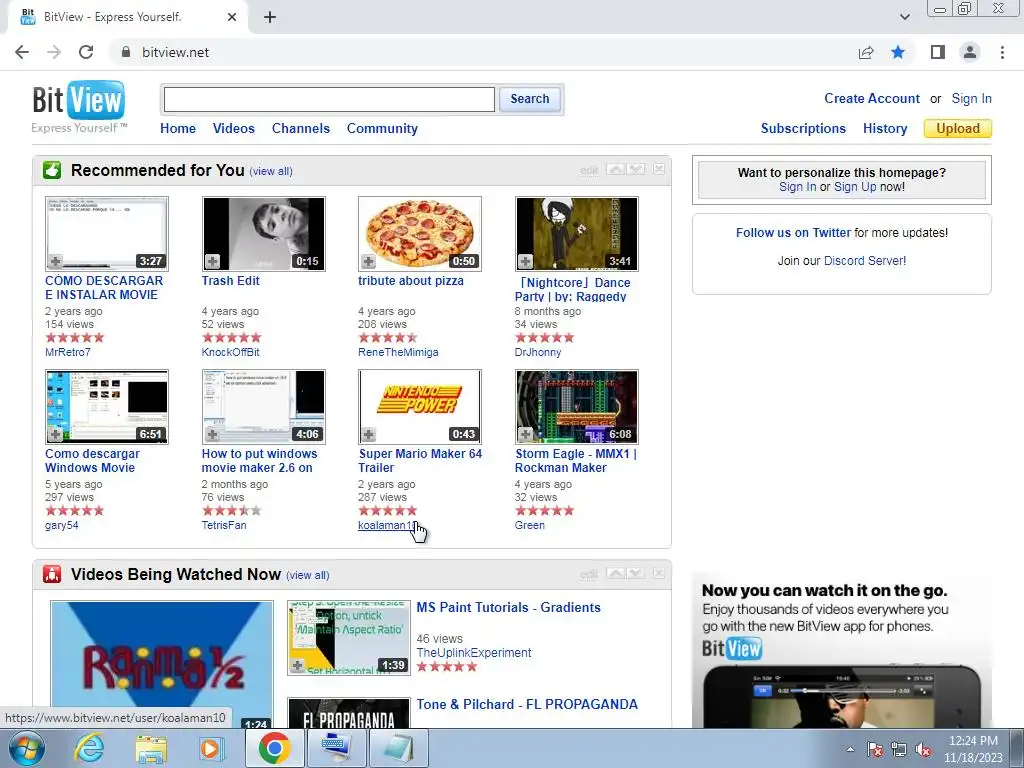Click the muted volume tray icon
This screenshot has height=768, width=1024.
[923, 749]
